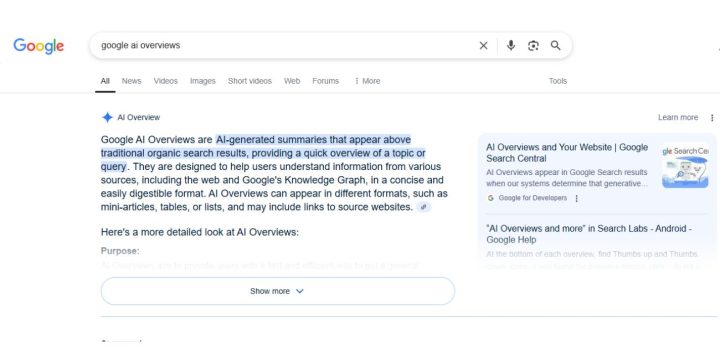The width and height of the screenshot is (720, 360).
Task: Click the Learn more link
Action: (x=678, y=118)
